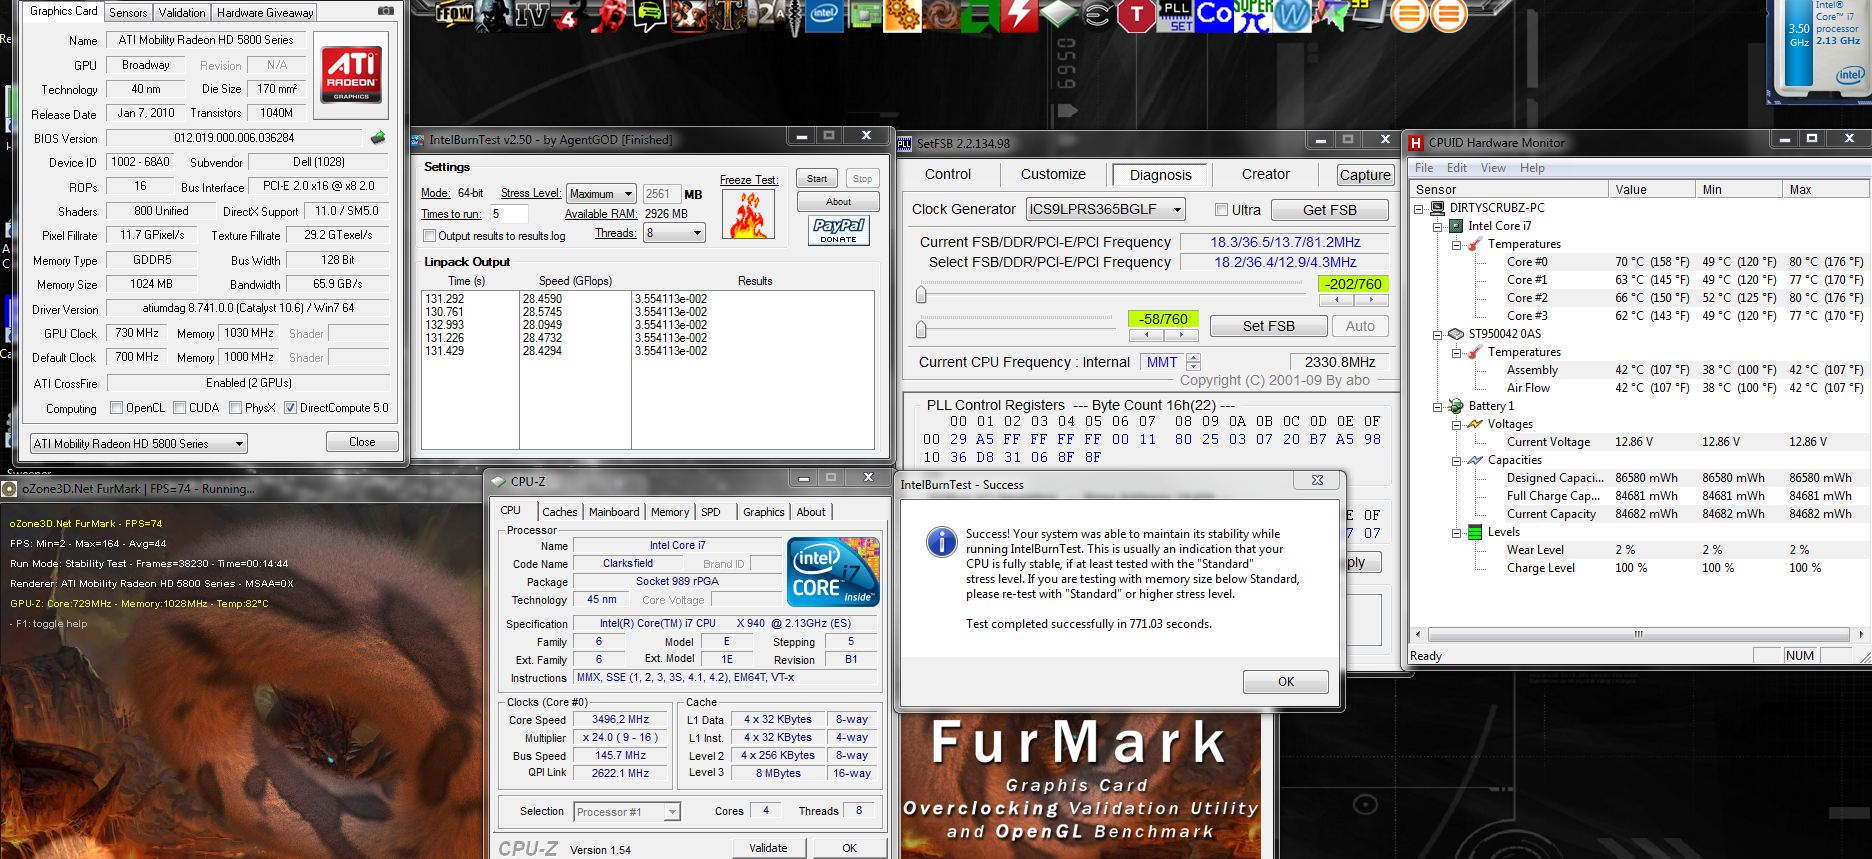Click the Close button in GPU-Z

[362, 442]
